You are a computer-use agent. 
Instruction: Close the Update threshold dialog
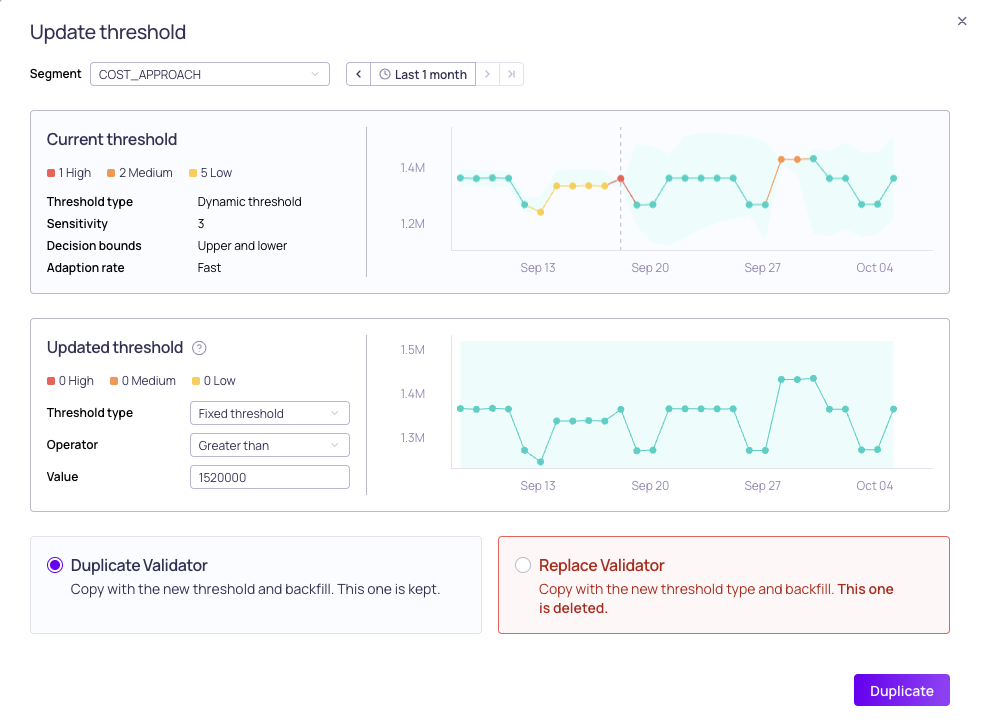962,21
